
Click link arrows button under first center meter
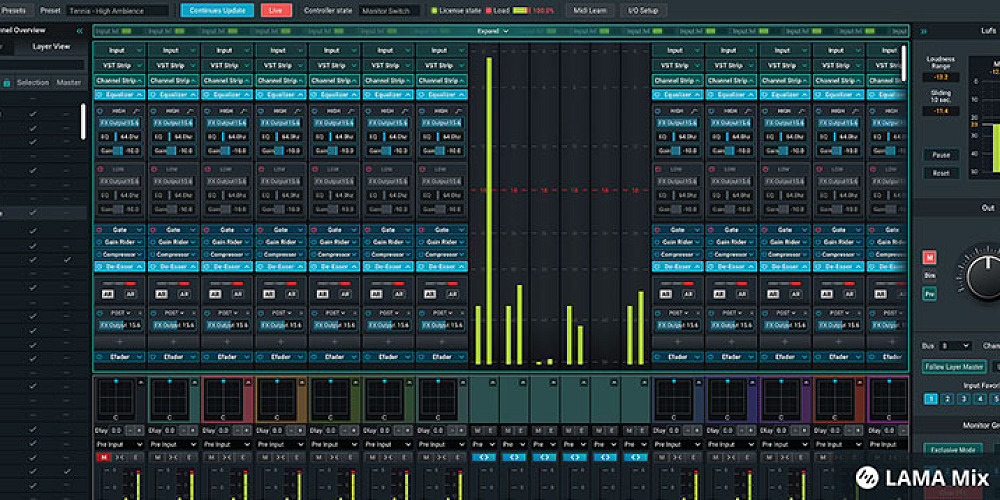coord(483,457)
